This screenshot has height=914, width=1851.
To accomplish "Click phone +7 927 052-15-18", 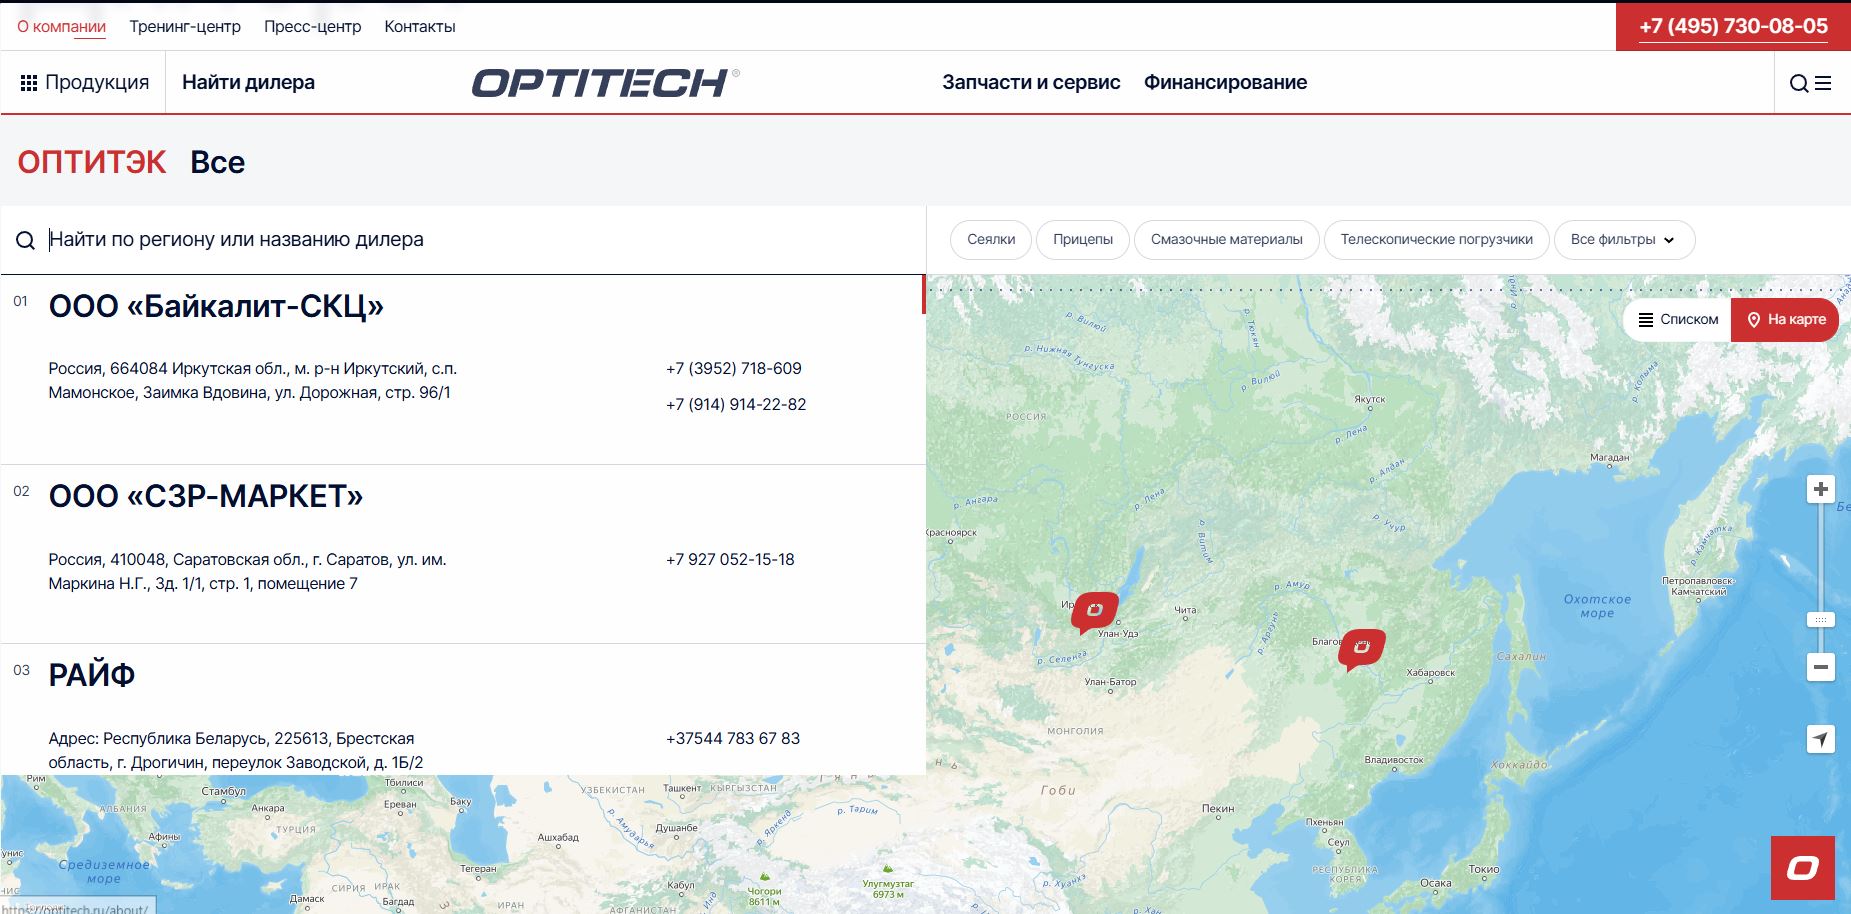I will click(x=730, y=560).
